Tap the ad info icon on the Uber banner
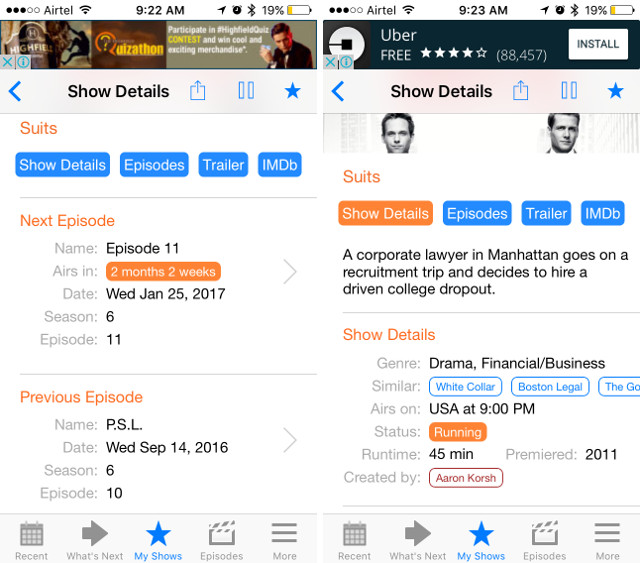The width and height of the screenshot is (640, 563). 346,62
